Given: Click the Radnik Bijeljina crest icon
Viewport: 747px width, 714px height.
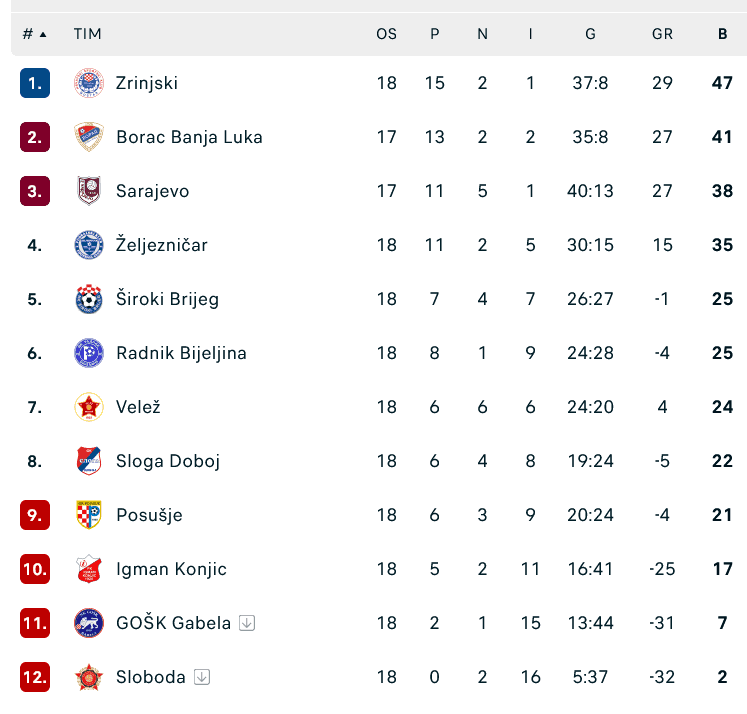Looking at the screenshot, I should 89,353.
